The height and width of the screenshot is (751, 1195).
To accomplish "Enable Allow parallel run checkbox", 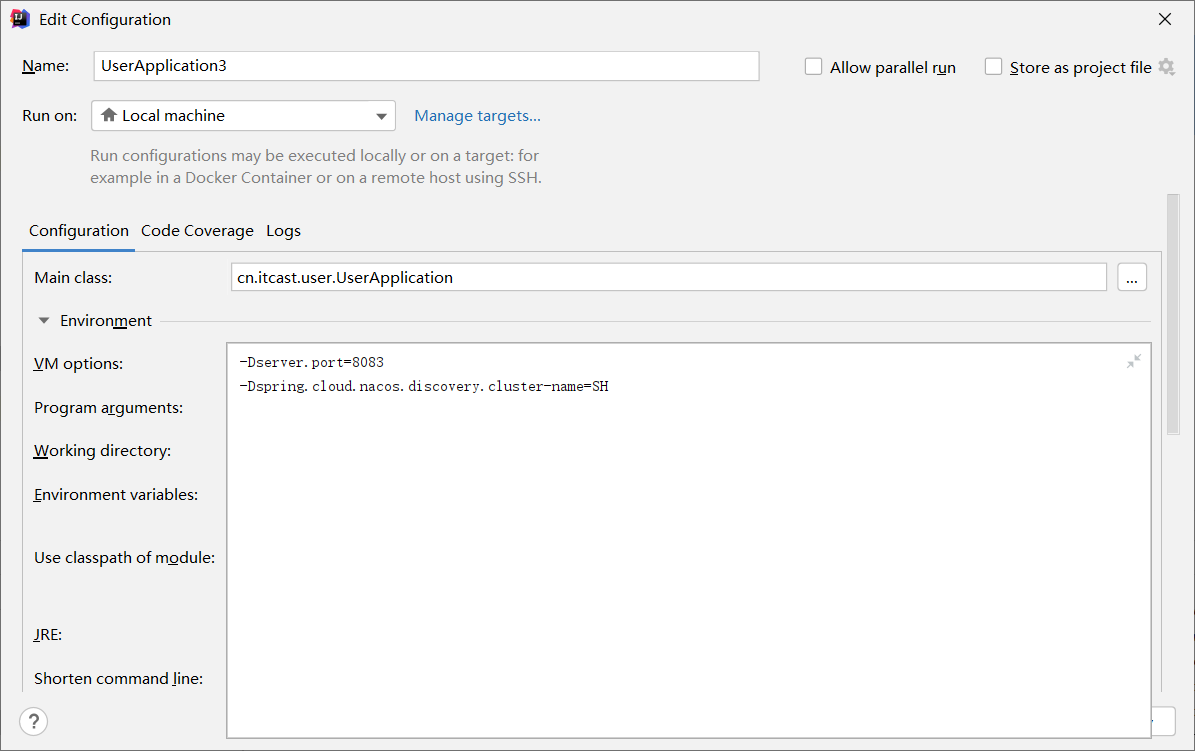I will pyautogui.click(x=814, y=67).
